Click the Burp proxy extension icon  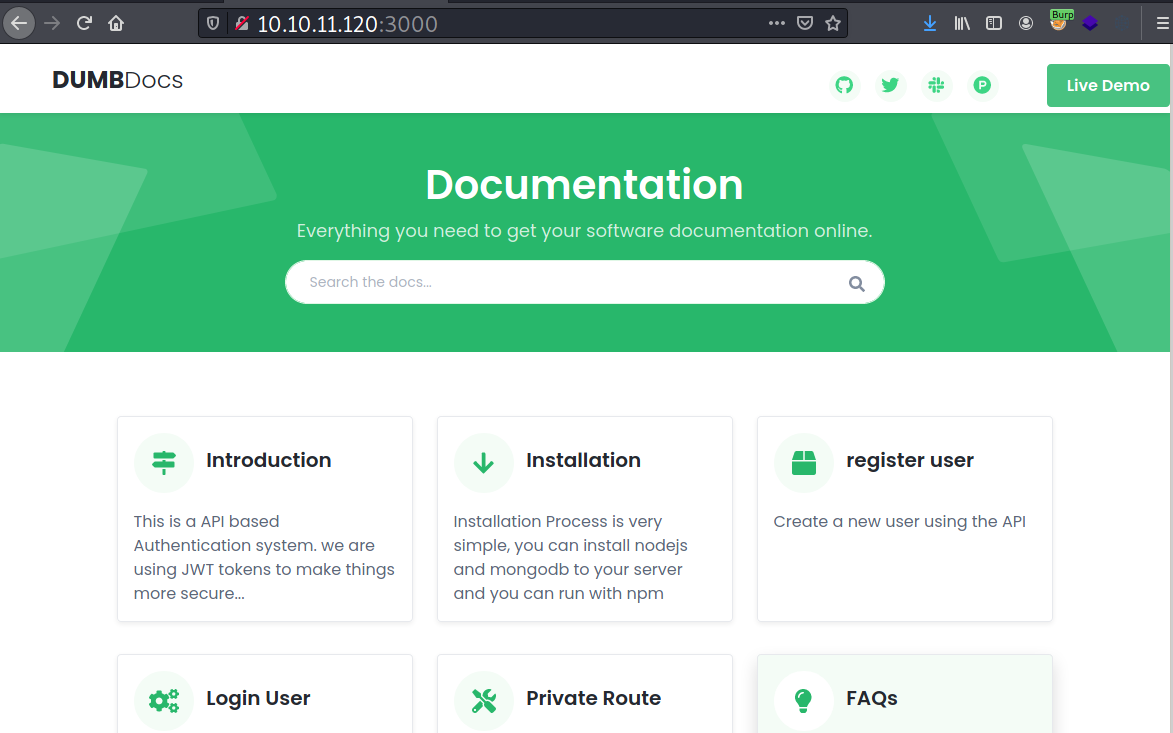pyautogui.click(x=1059, y=22)
